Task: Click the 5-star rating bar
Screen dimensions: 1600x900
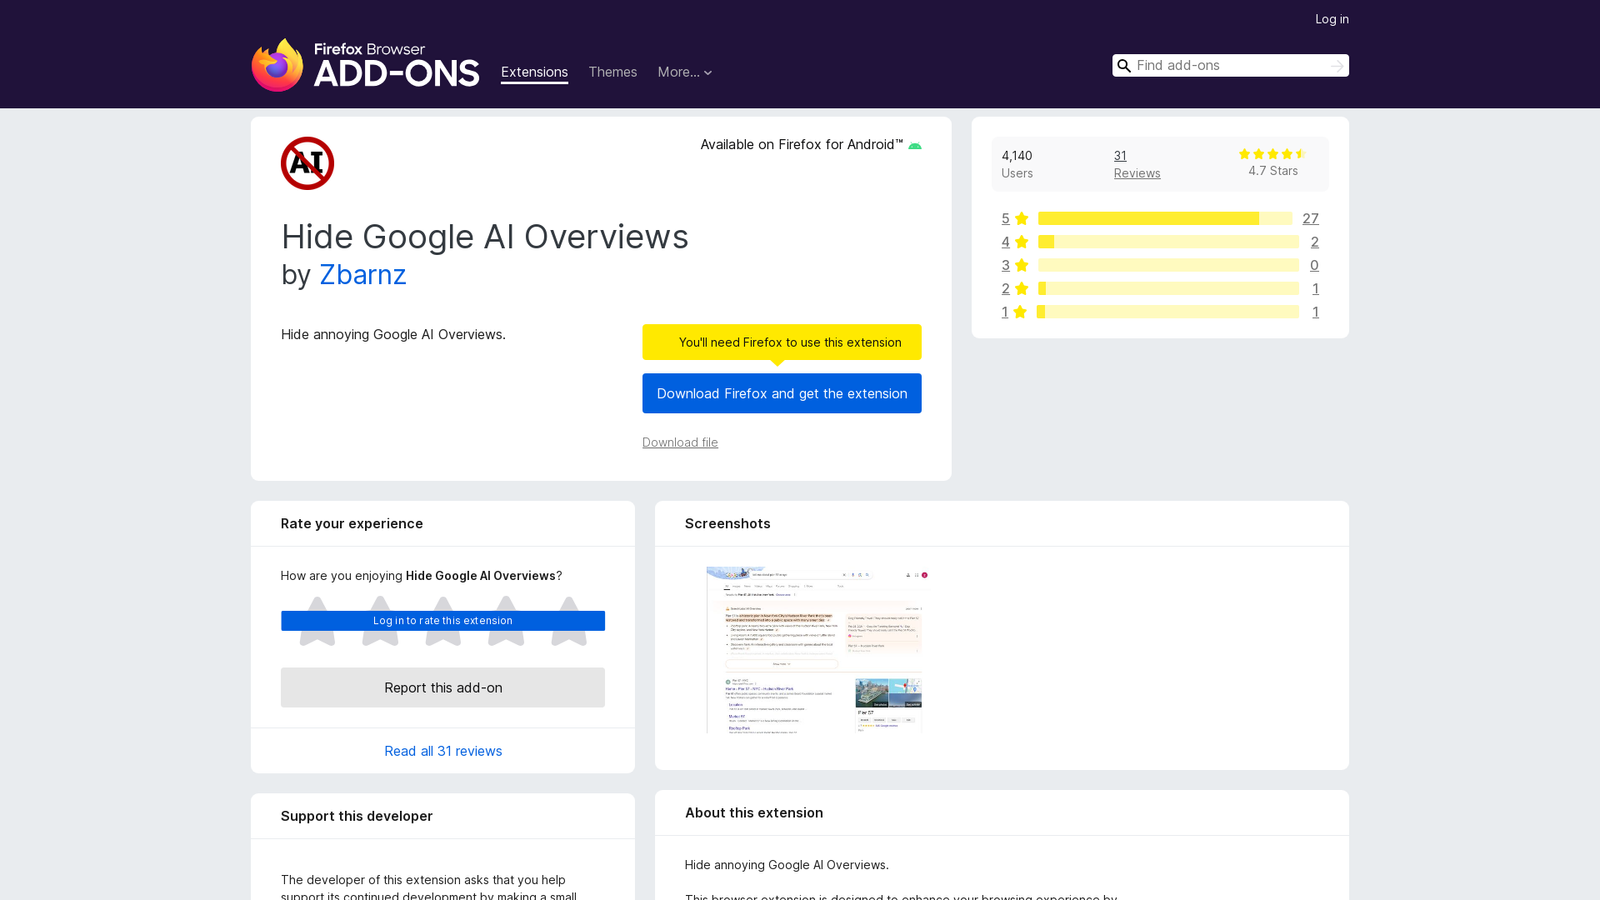Action: 1165,219
